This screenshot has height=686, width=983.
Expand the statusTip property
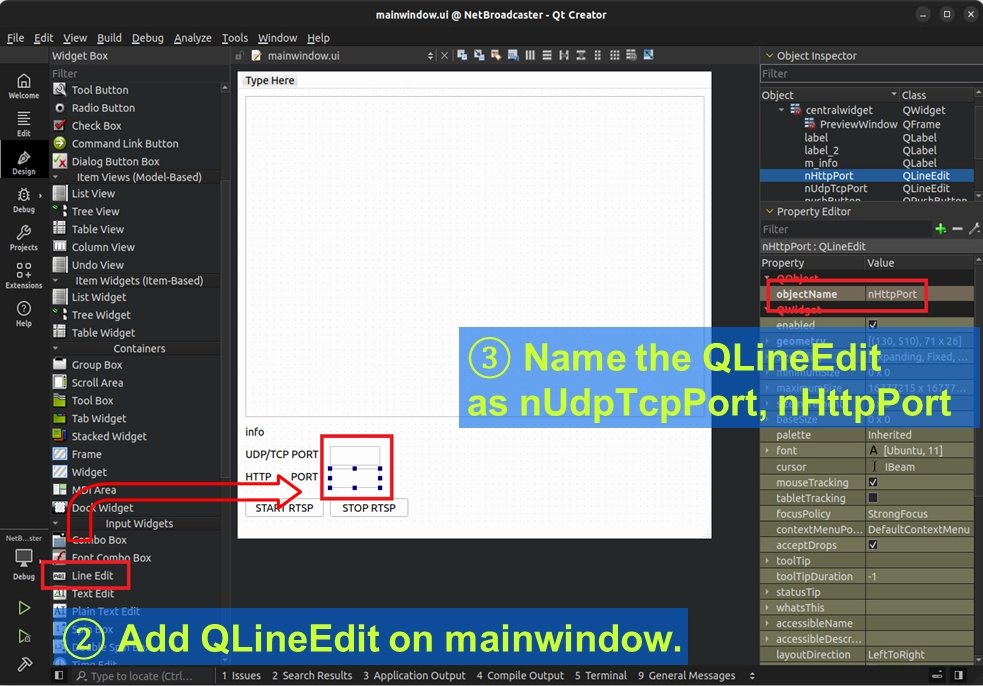767,592
